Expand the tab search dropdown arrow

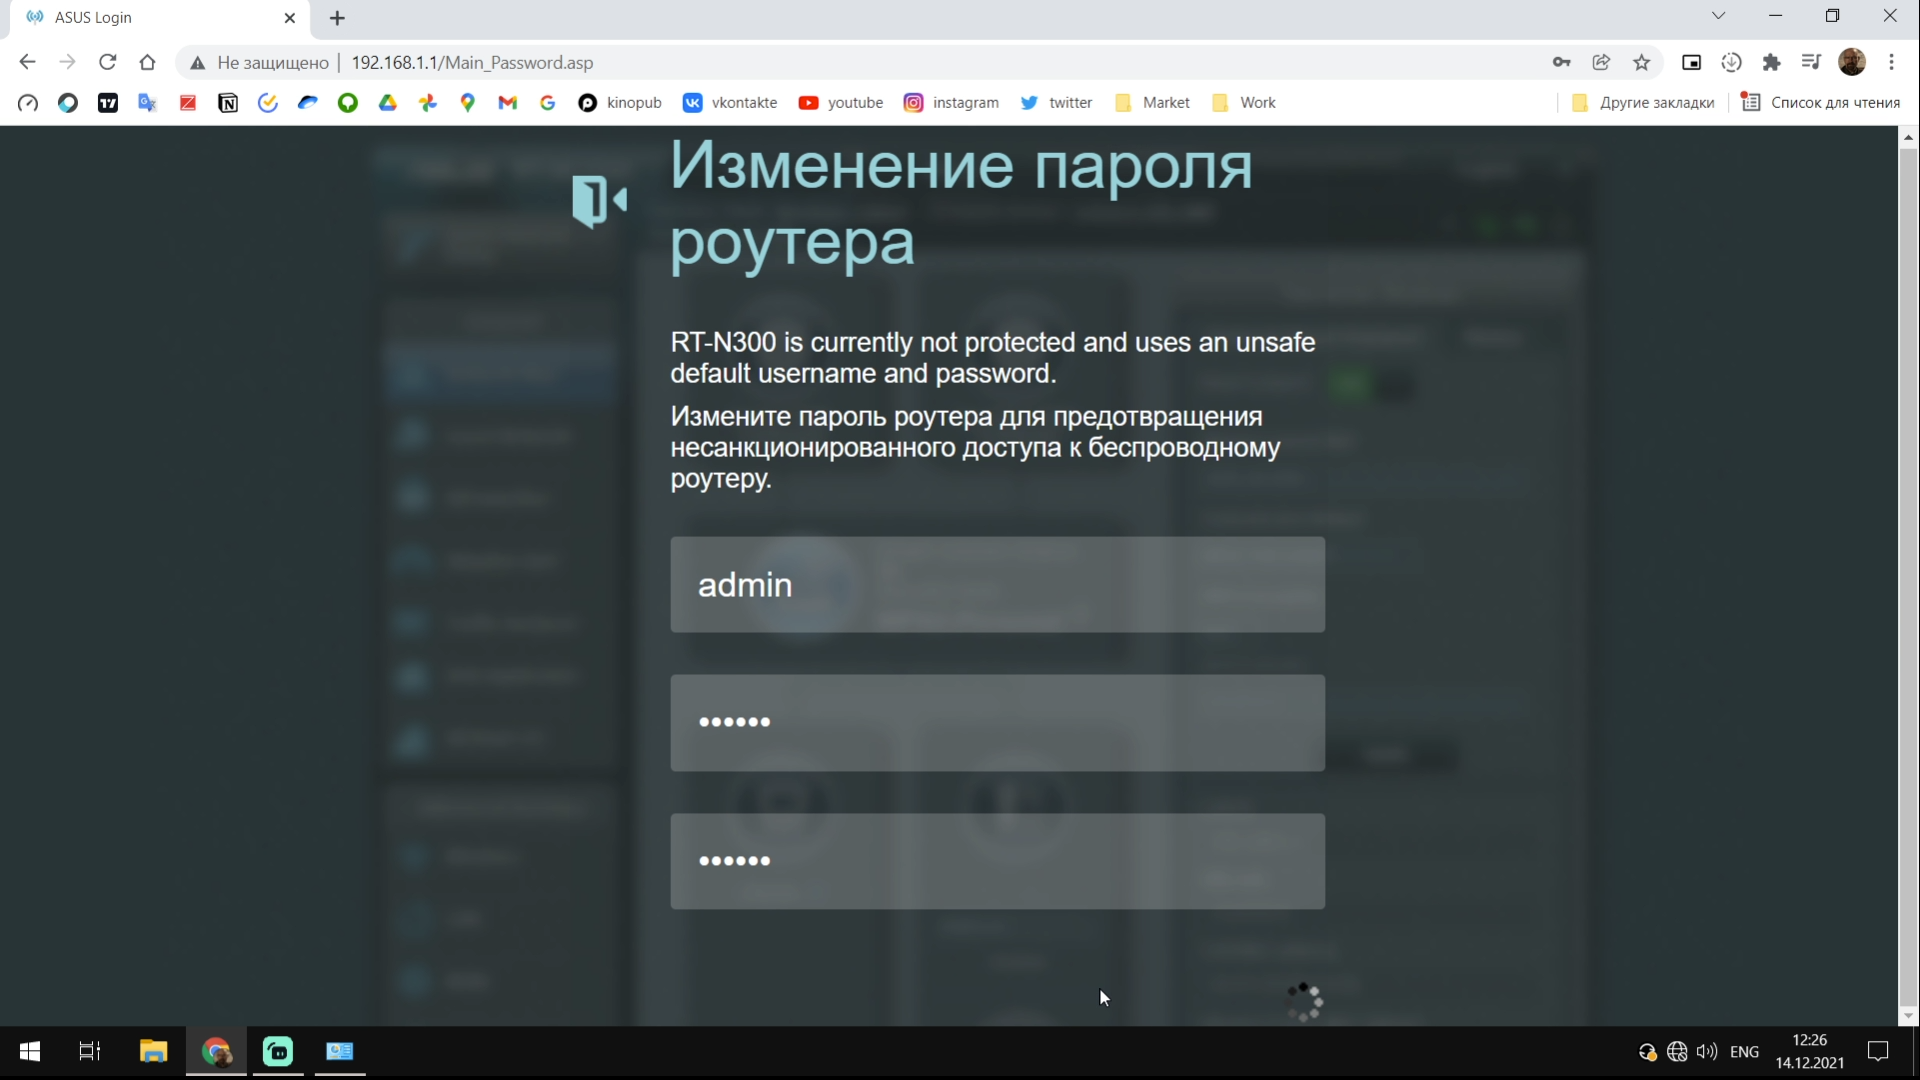coord(1718,15)
